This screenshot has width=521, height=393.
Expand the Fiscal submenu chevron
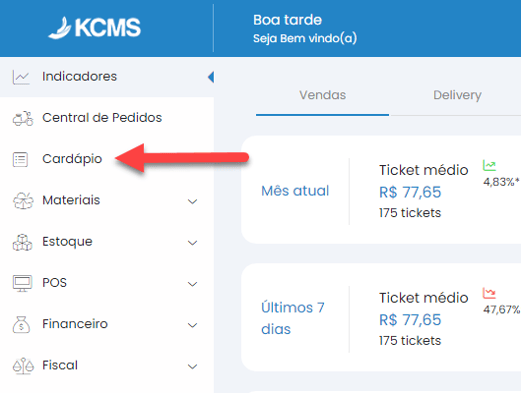pyautogui.click(x=192, y=366)
